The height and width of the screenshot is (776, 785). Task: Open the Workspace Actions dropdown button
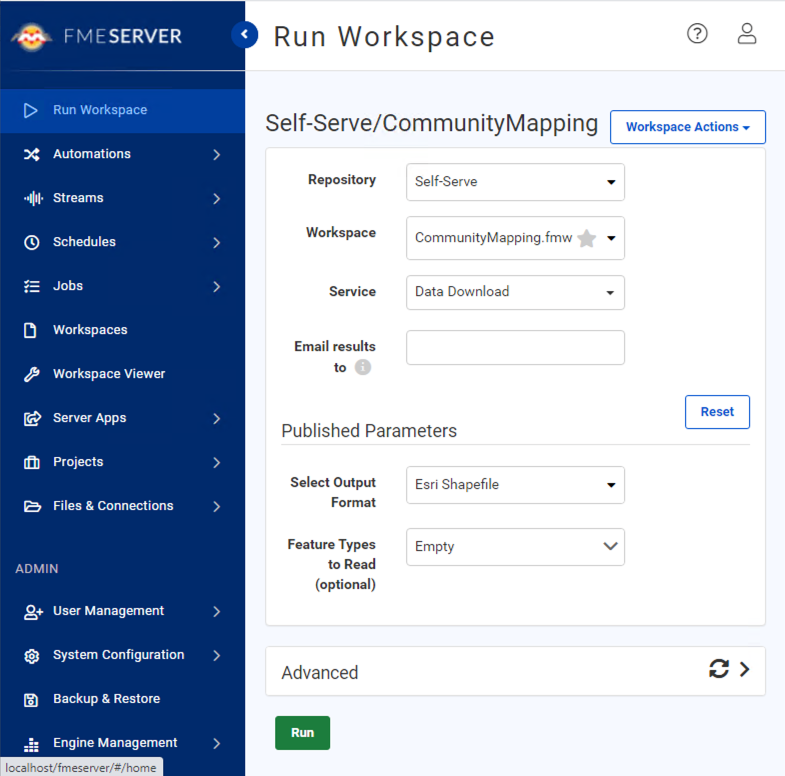tap(687, 127)
